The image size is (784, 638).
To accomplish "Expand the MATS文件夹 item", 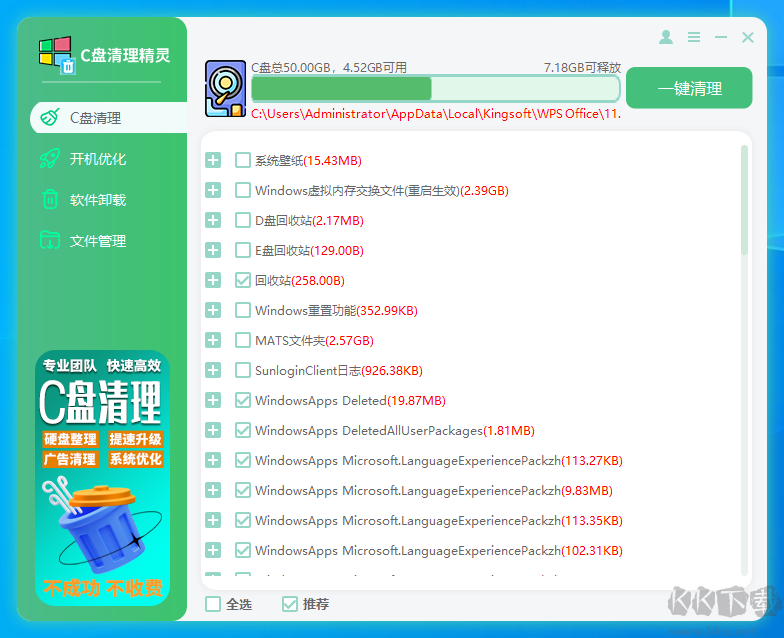I will click(213, 340).
